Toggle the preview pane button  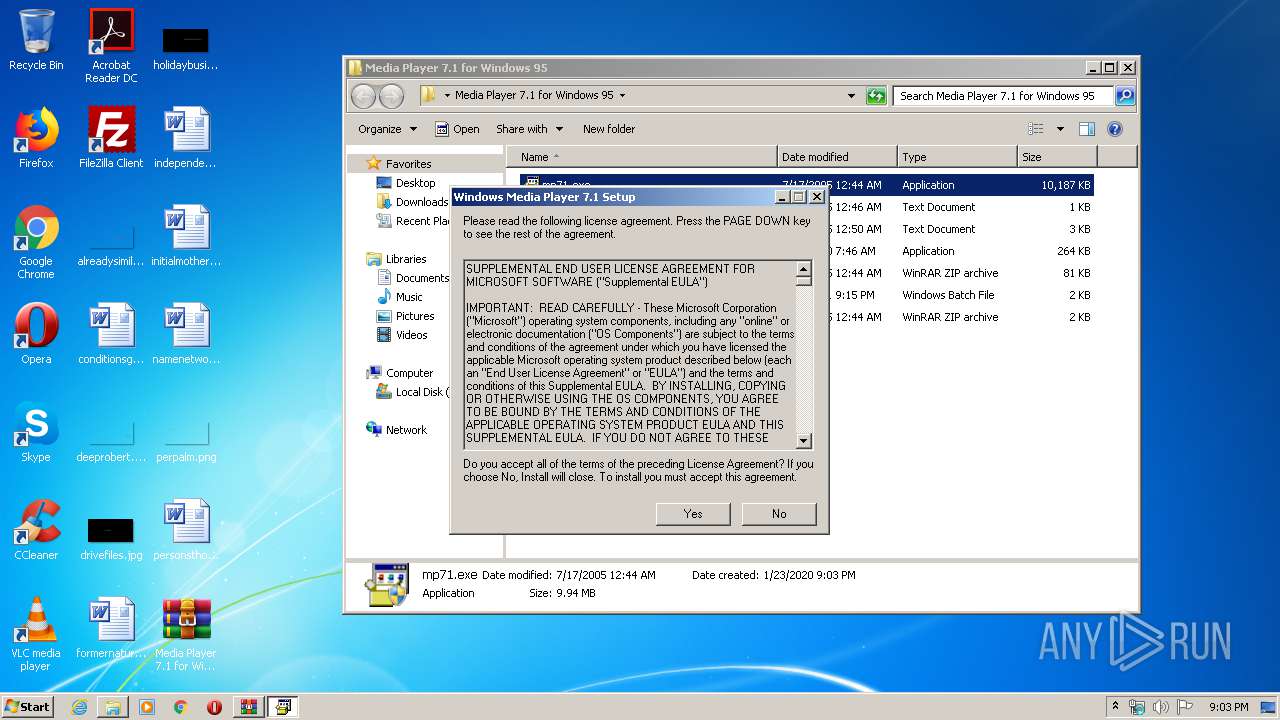[x=1087, y=129]
